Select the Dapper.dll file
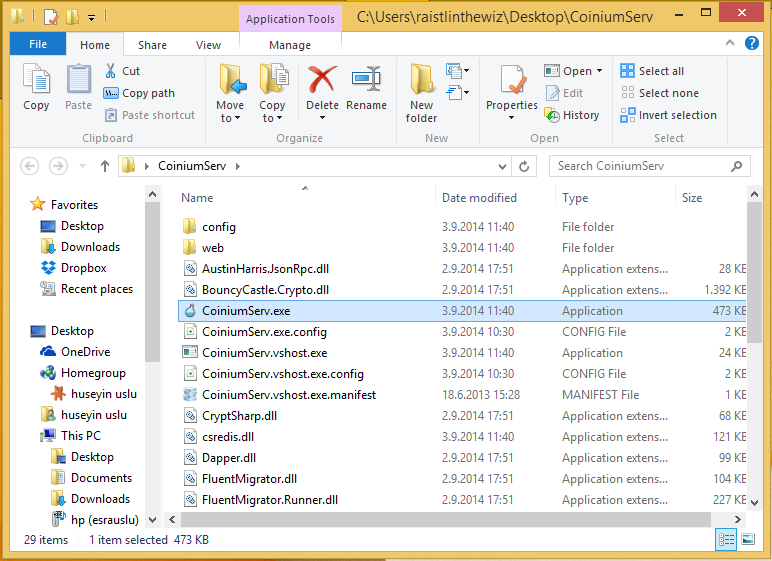The image size is (772, 561). [x=462, y=458]
